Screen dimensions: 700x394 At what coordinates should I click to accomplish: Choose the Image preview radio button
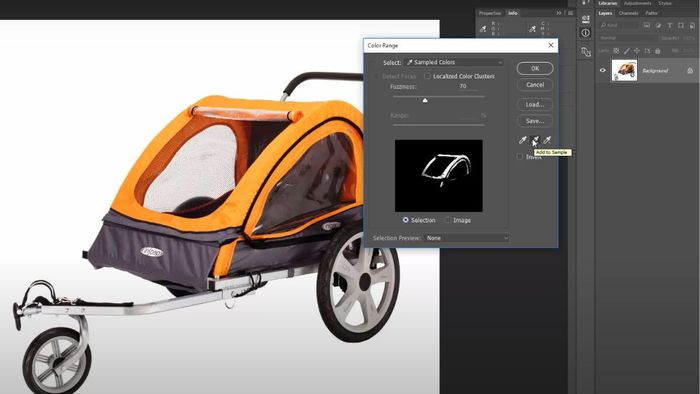[448, 220]
